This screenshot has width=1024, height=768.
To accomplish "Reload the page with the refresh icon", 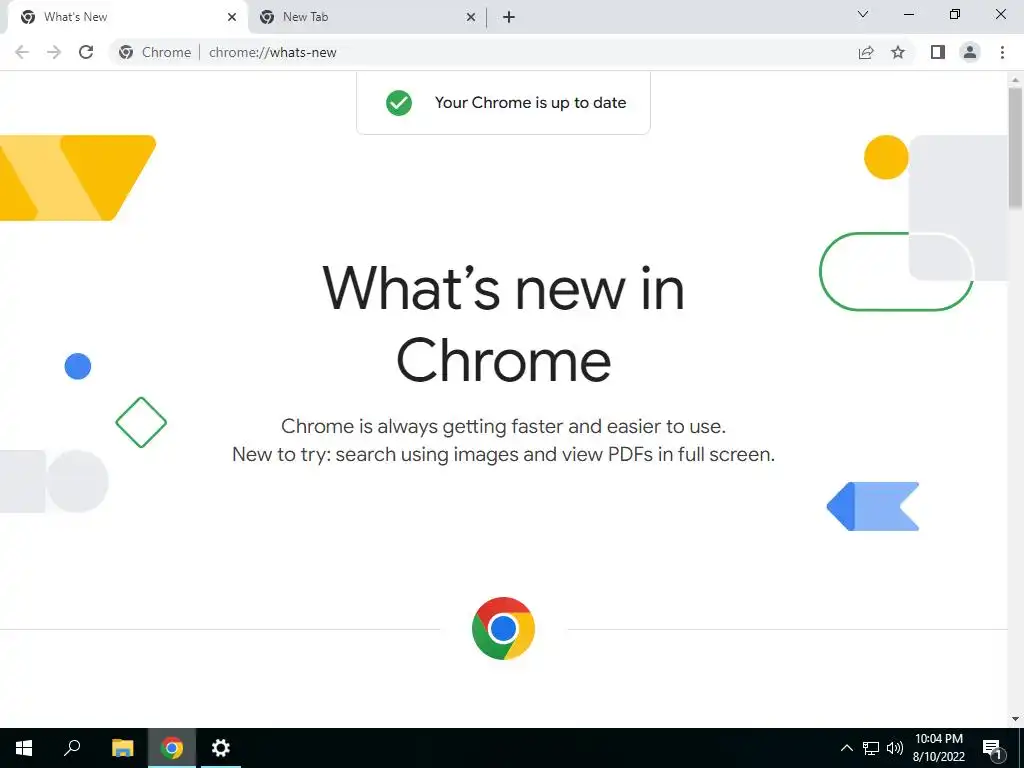I will click(x=86, y=52).
